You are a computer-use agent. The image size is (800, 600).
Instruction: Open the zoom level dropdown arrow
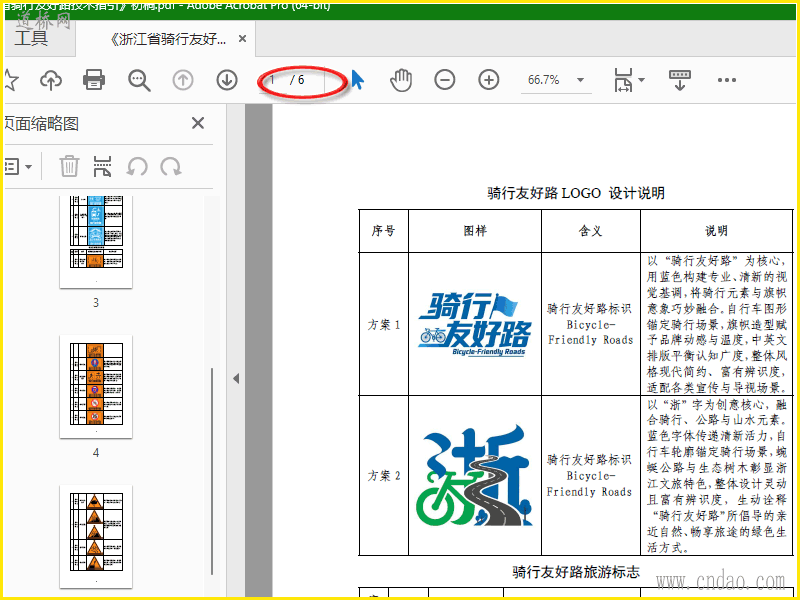point(580,80)
